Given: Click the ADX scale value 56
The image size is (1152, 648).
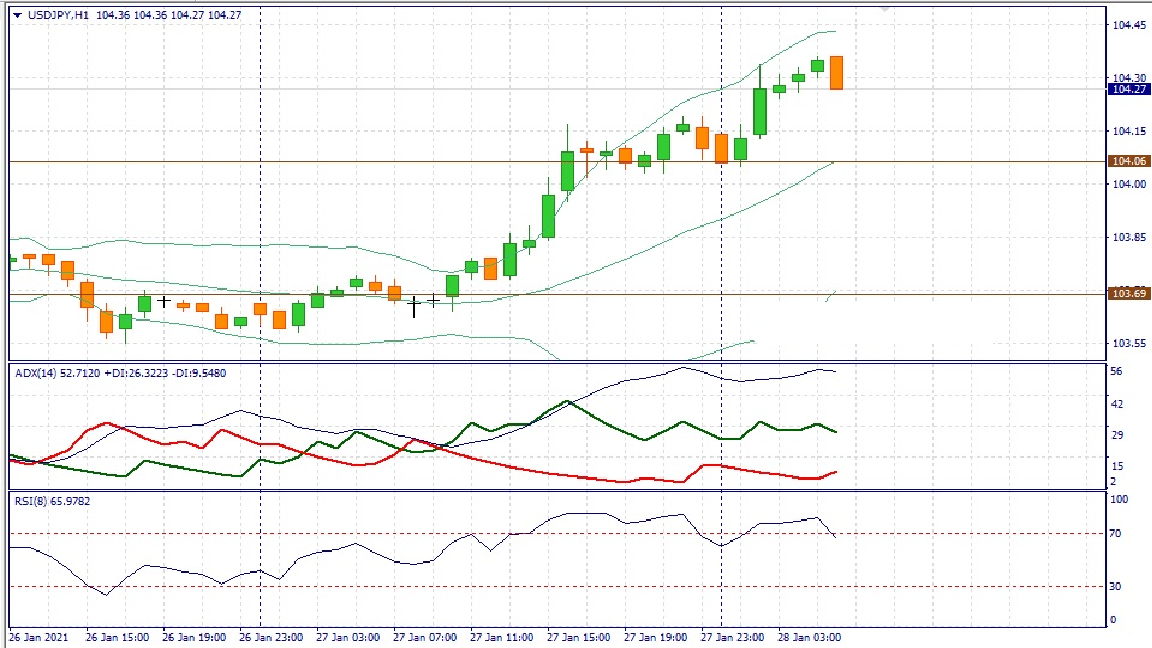Looking at the screenshot, I should pos(1117,372).
